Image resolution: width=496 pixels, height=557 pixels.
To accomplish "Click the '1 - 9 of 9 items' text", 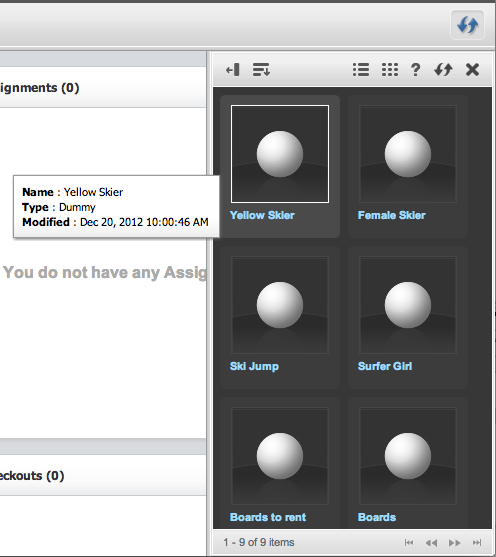I will click(x=259, y=542).
